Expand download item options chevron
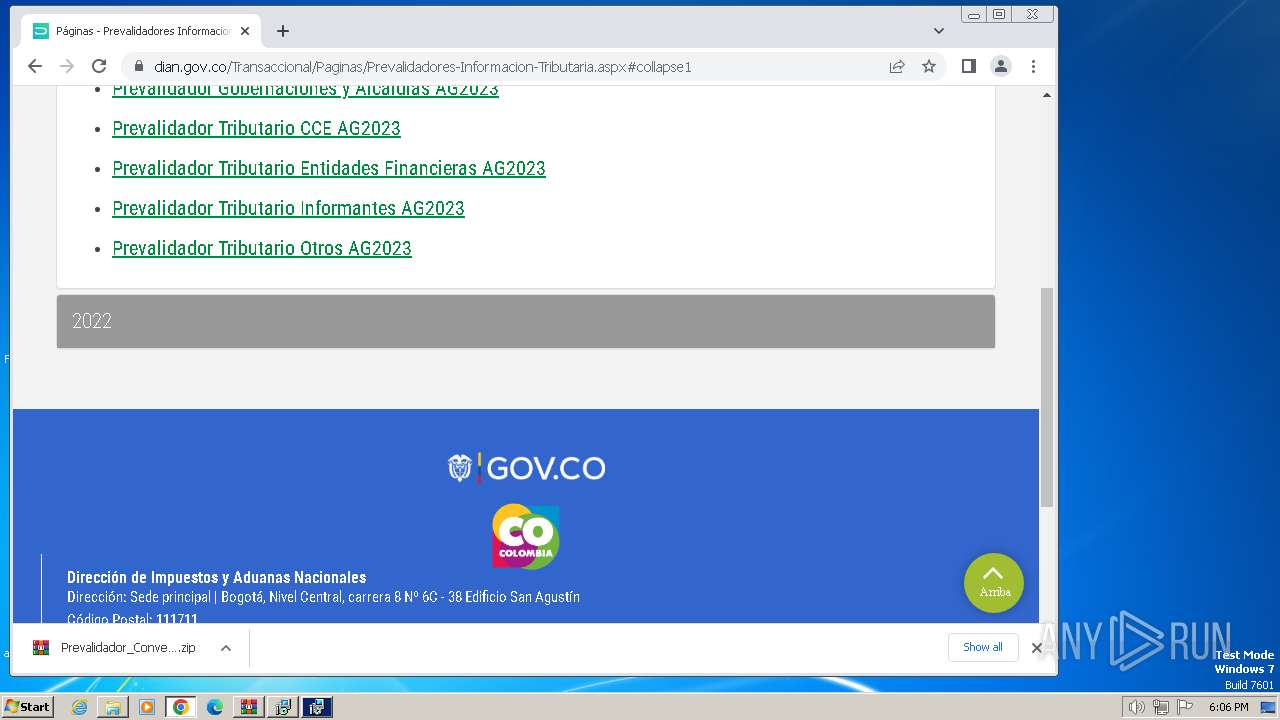This screenshot has width=1280, height=720. pos(226,648)
